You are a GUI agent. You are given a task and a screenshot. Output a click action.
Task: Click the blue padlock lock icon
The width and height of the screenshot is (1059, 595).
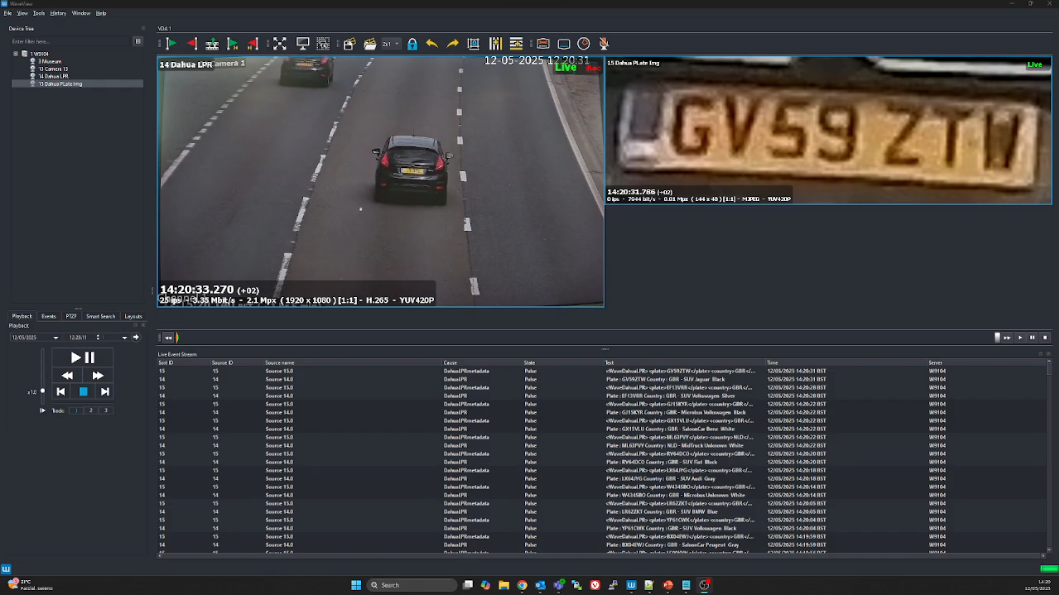point(412,44)
